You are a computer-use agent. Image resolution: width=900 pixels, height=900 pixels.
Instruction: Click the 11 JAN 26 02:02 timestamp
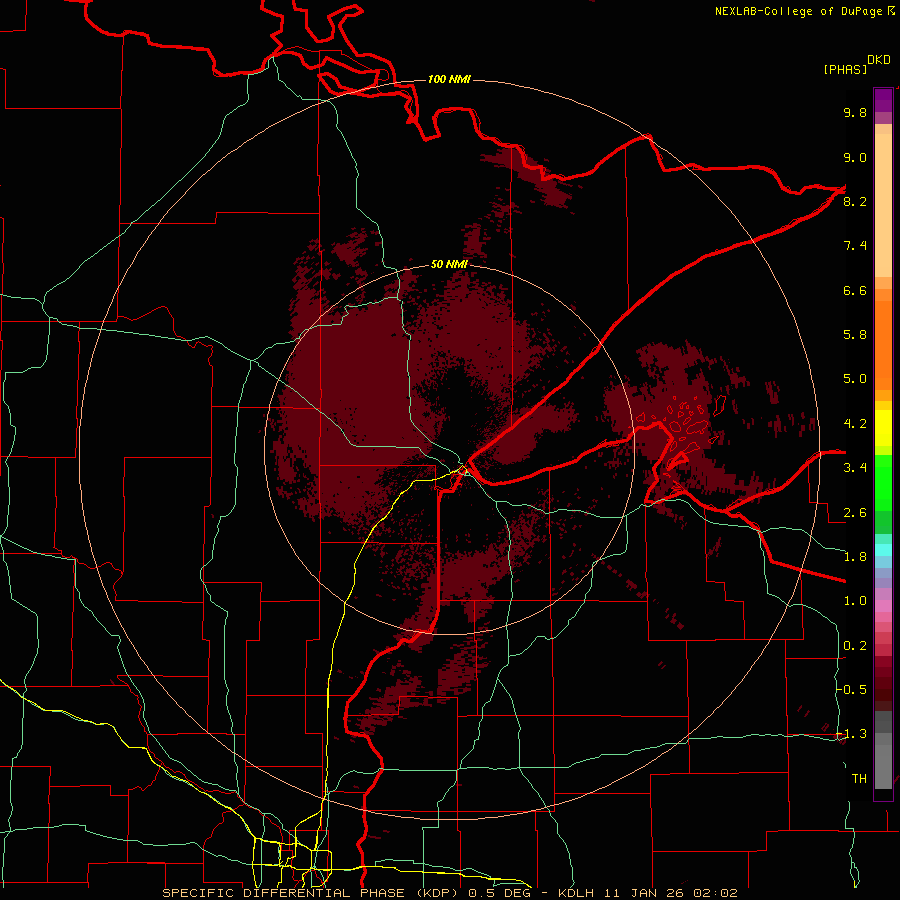669,893
